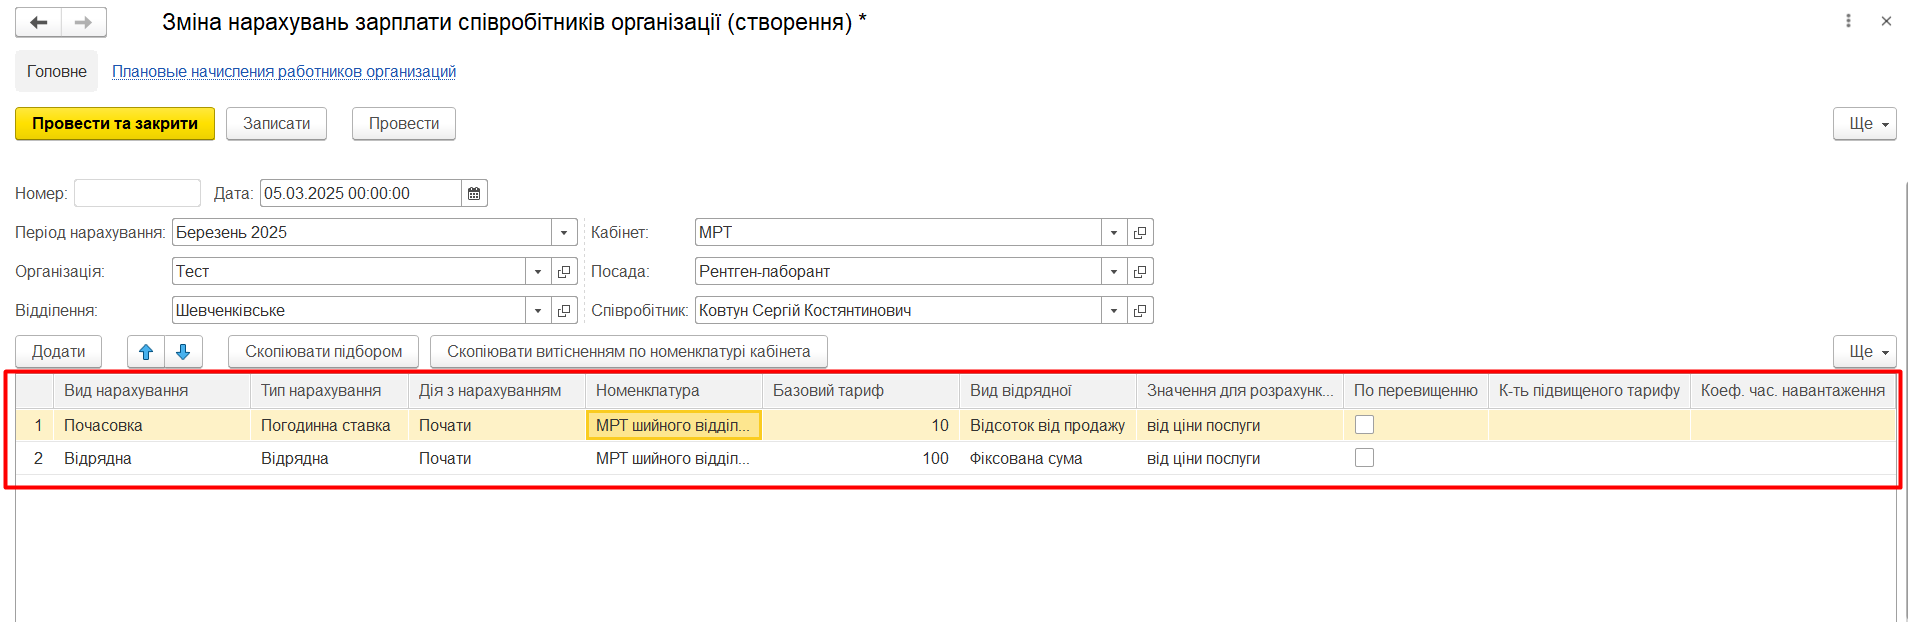The image size is (1908, 622).
Task: Switch to the Головне tab
Action: point(57,72)
